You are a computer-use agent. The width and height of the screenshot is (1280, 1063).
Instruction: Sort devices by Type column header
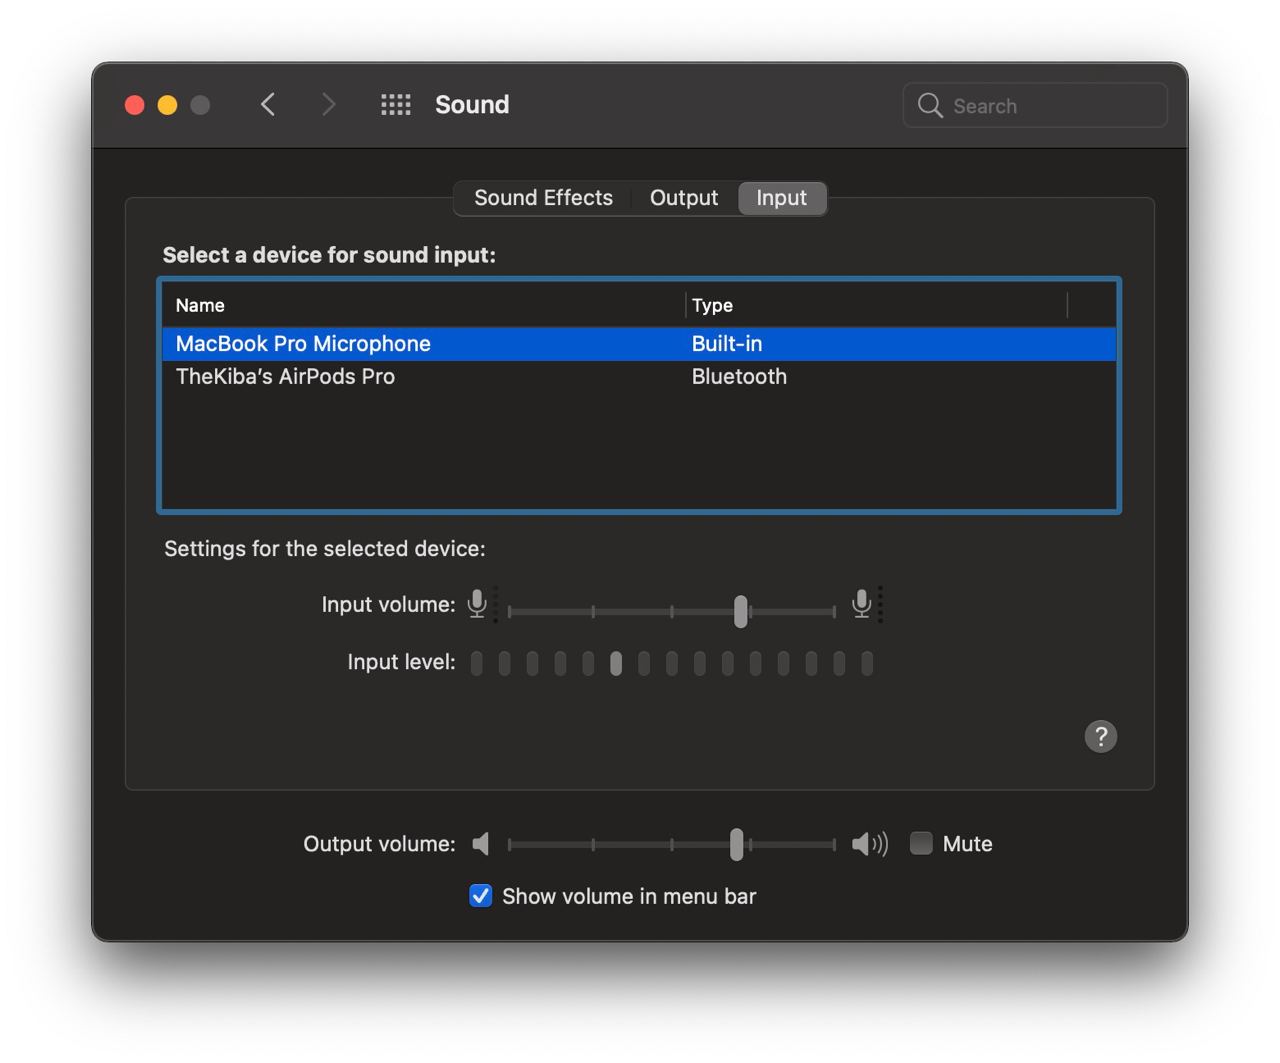coord(877,305)
